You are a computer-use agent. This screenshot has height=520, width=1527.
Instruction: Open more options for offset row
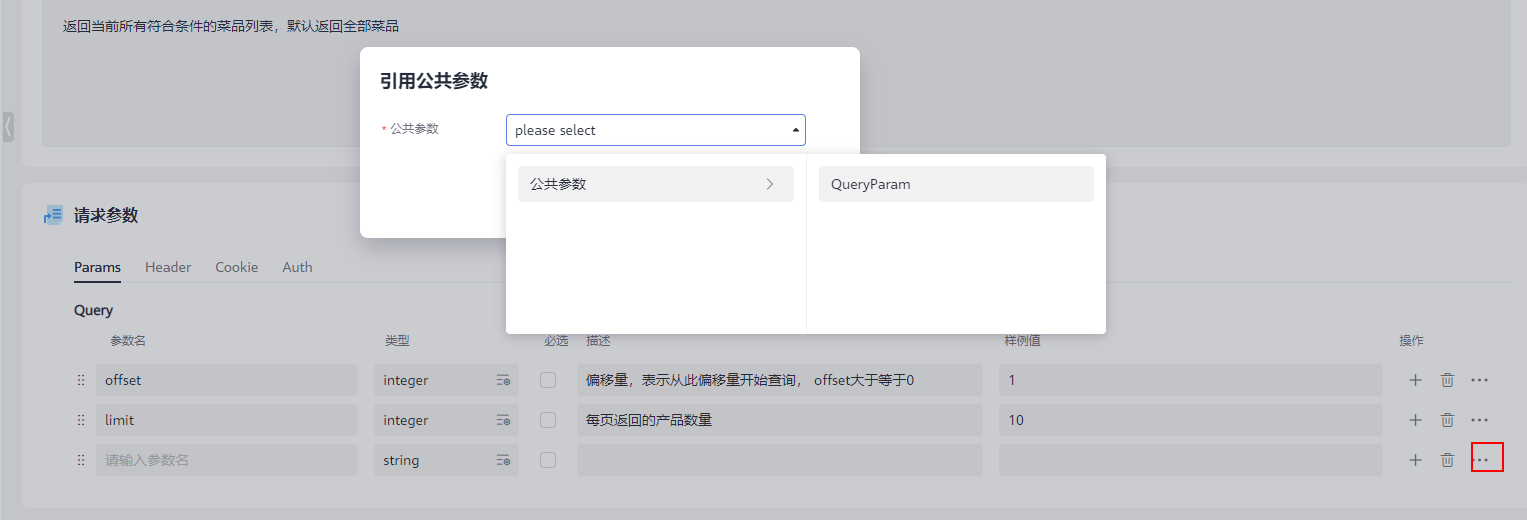pos(1480,380)
